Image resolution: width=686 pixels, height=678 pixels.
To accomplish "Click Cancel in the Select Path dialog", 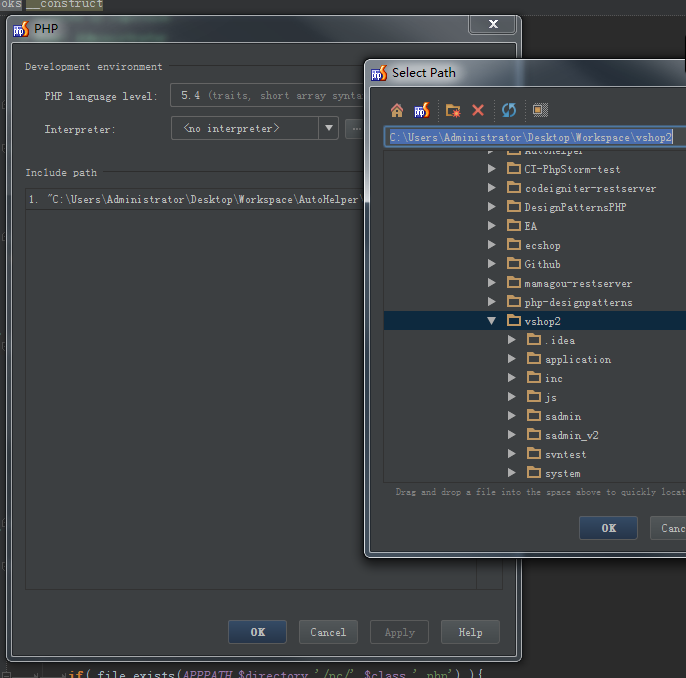I will pyautogui.click(x=668, y=528).
